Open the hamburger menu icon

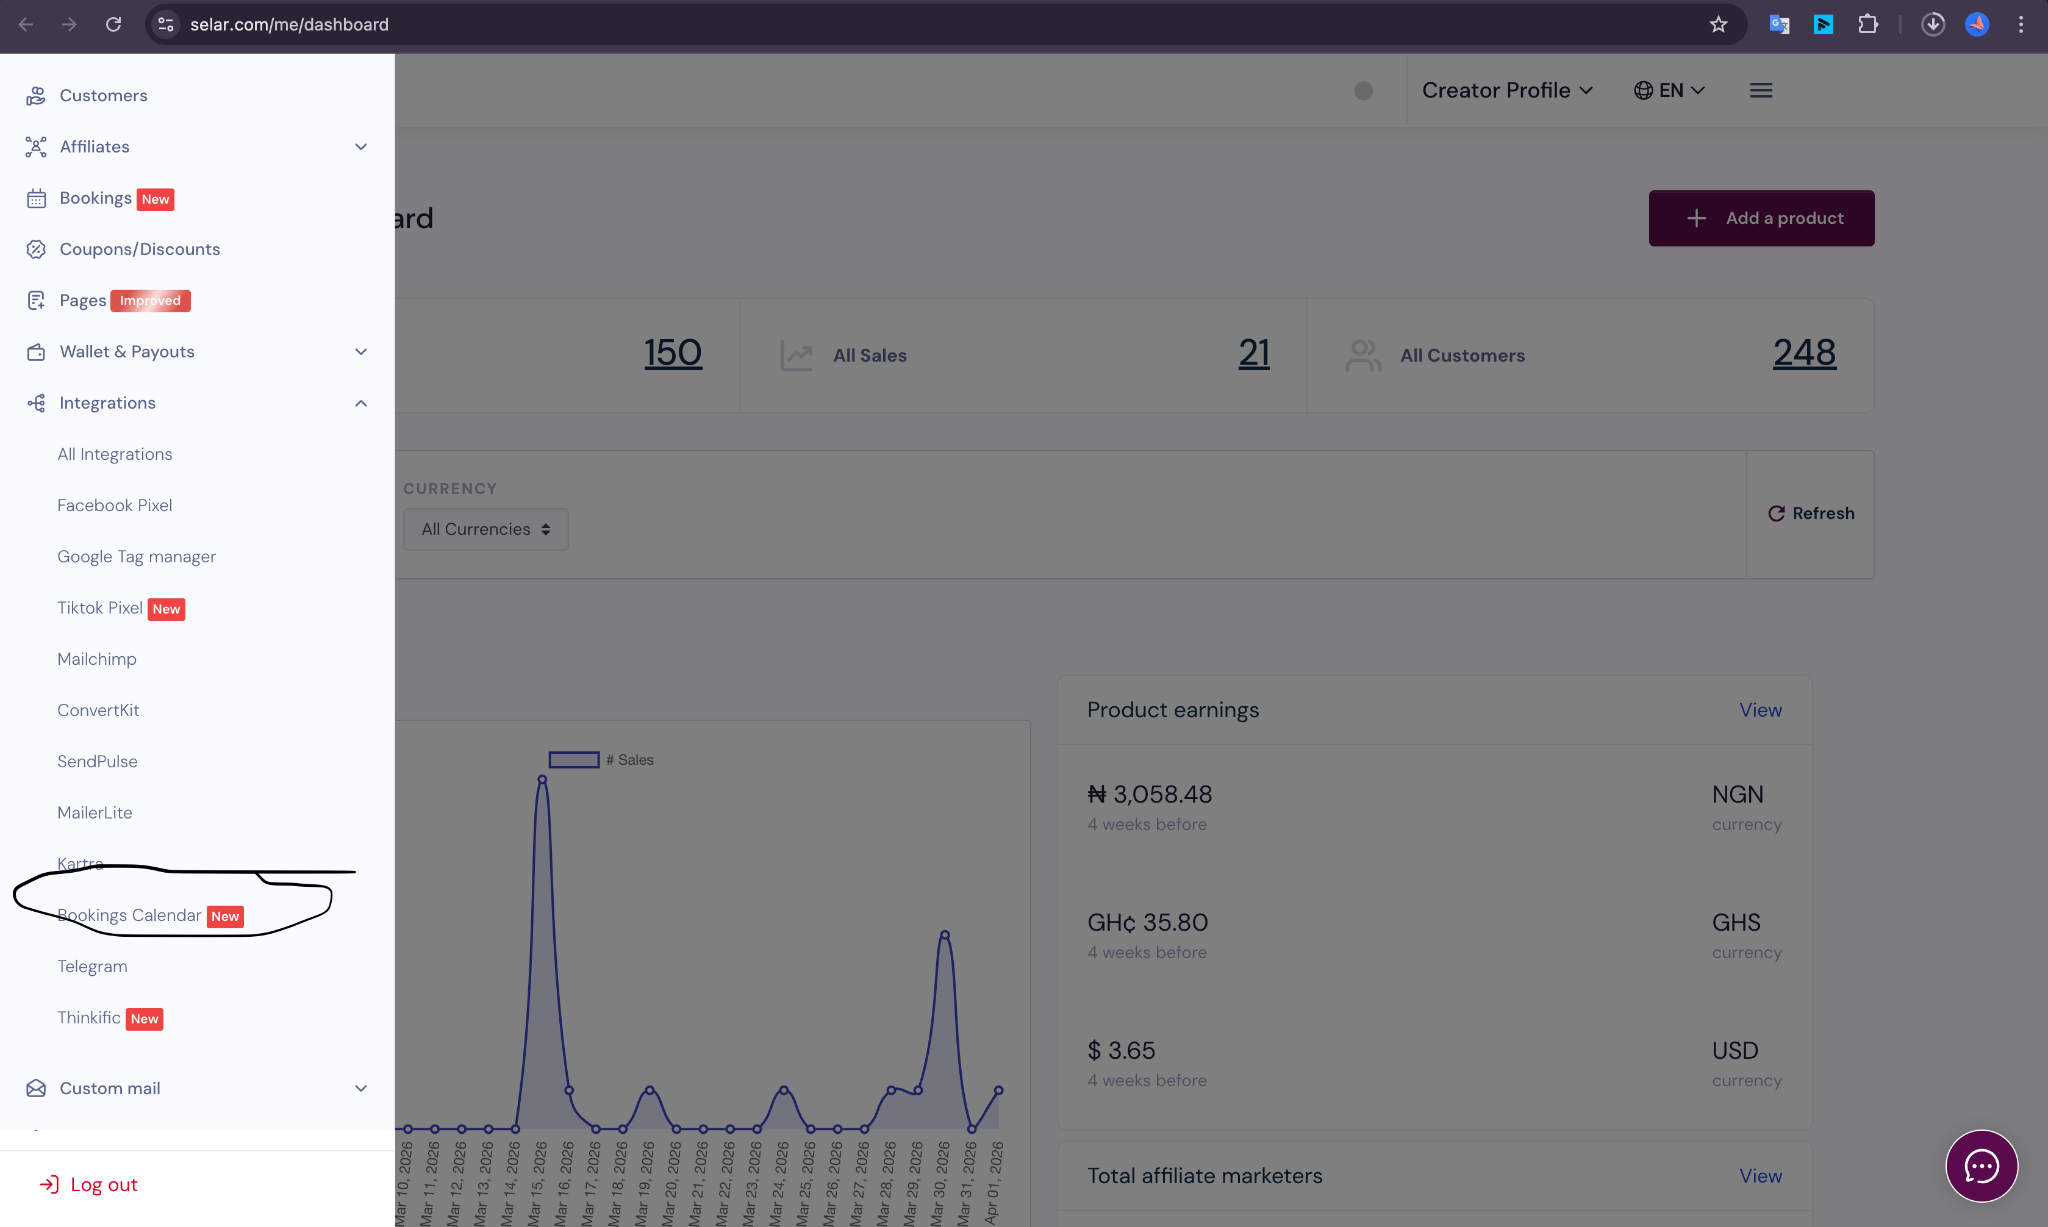click(x=1761, y=91)
